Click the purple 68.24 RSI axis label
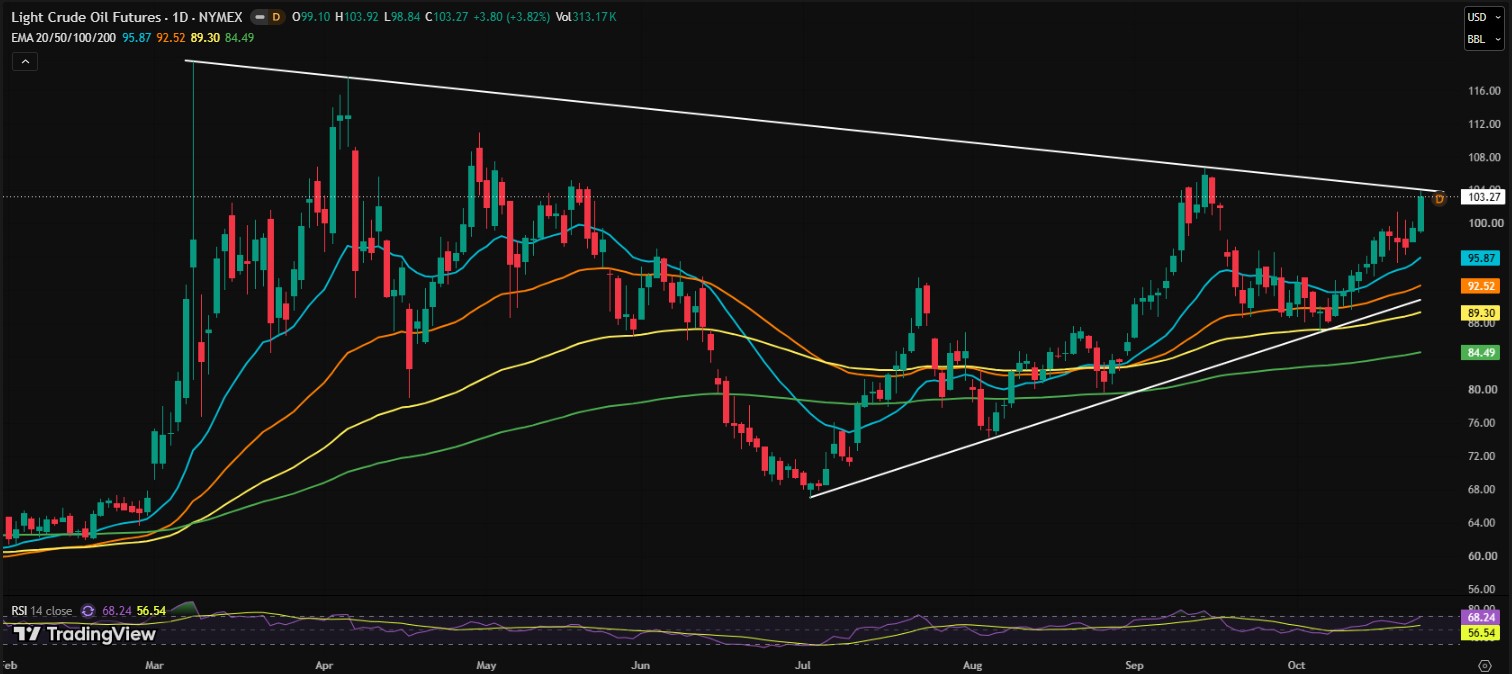Image resolution: width=1512 pixels, height=674 pixels. click(x=1479, y=616)
